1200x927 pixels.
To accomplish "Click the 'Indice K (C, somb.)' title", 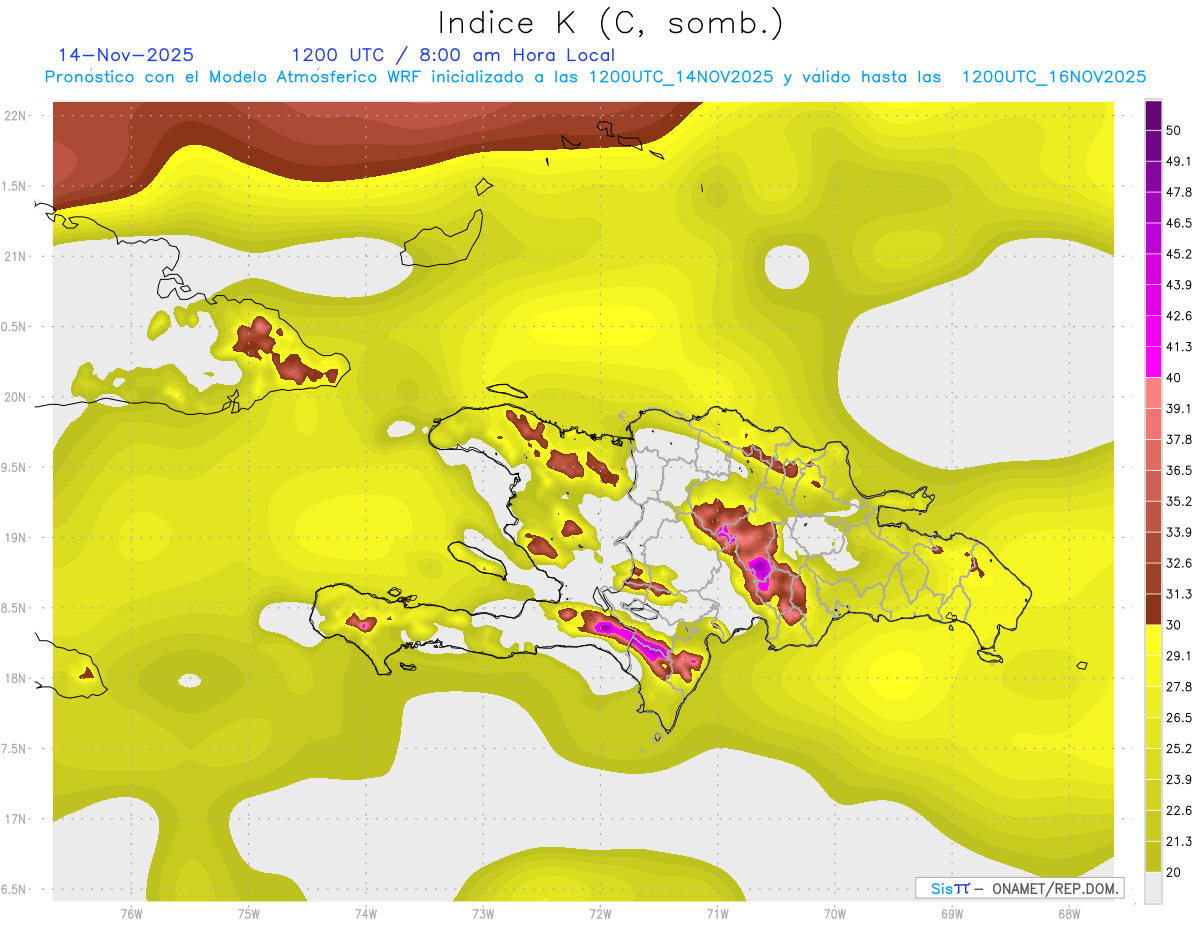I will (x=611, y=23).
